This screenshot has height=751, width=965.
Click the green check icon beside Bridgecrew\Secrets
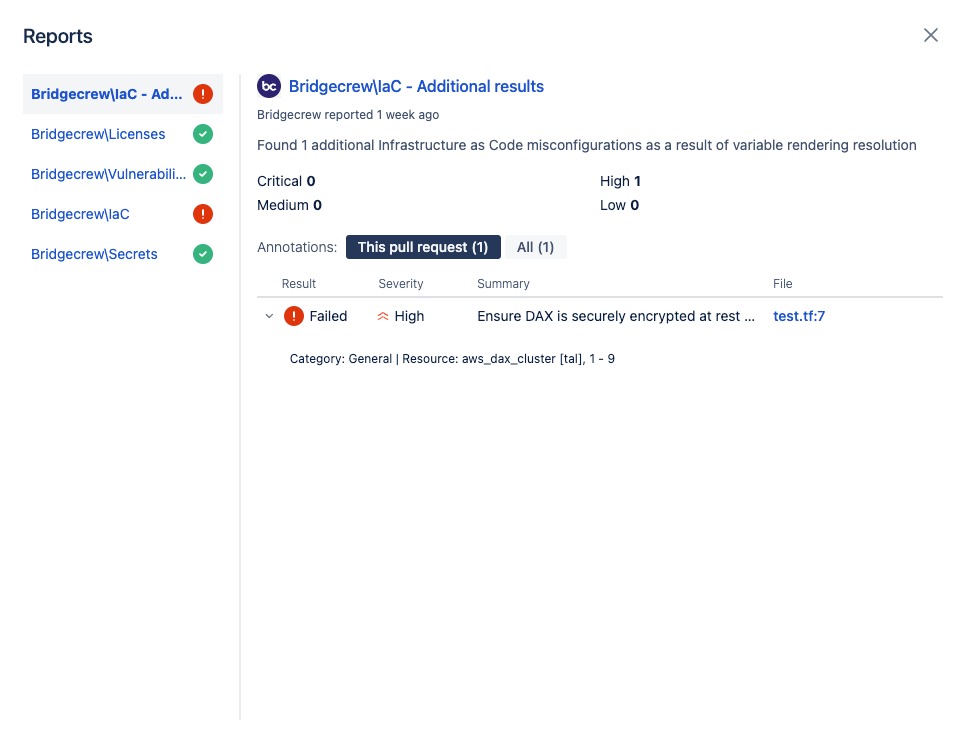pos(203,254)
